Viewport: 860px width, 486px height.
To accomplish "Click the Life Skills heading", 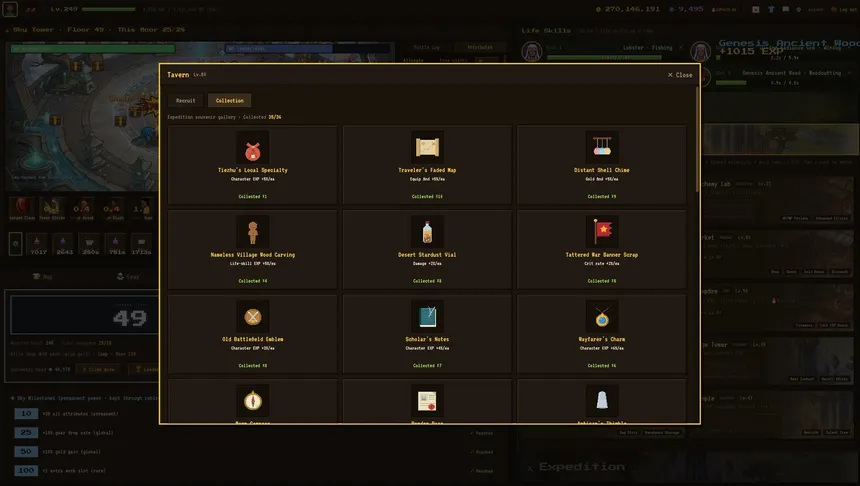I will tap(546, 31).
